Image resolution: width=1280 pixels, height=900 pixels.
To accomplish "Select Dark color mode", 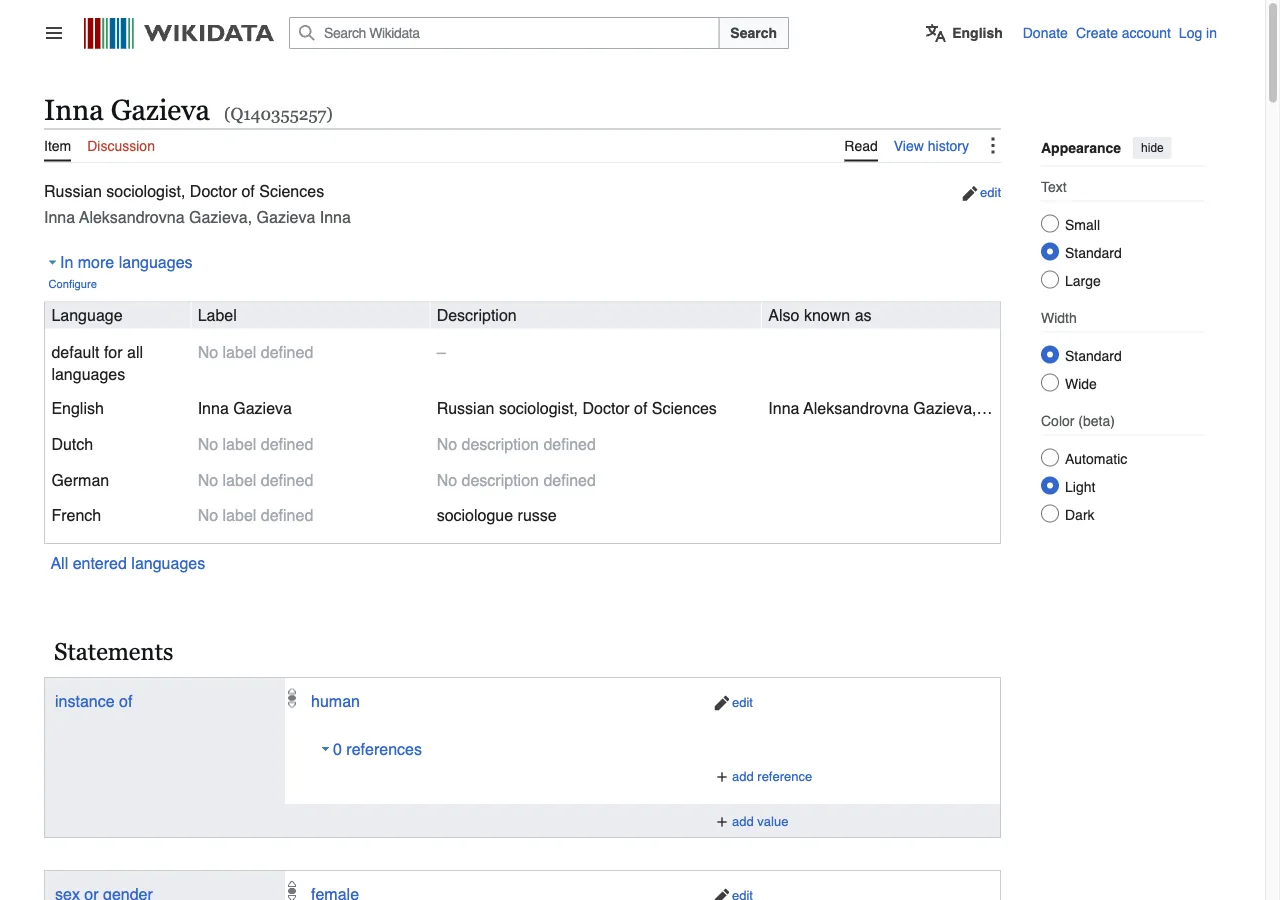I will click(1050, 514).
